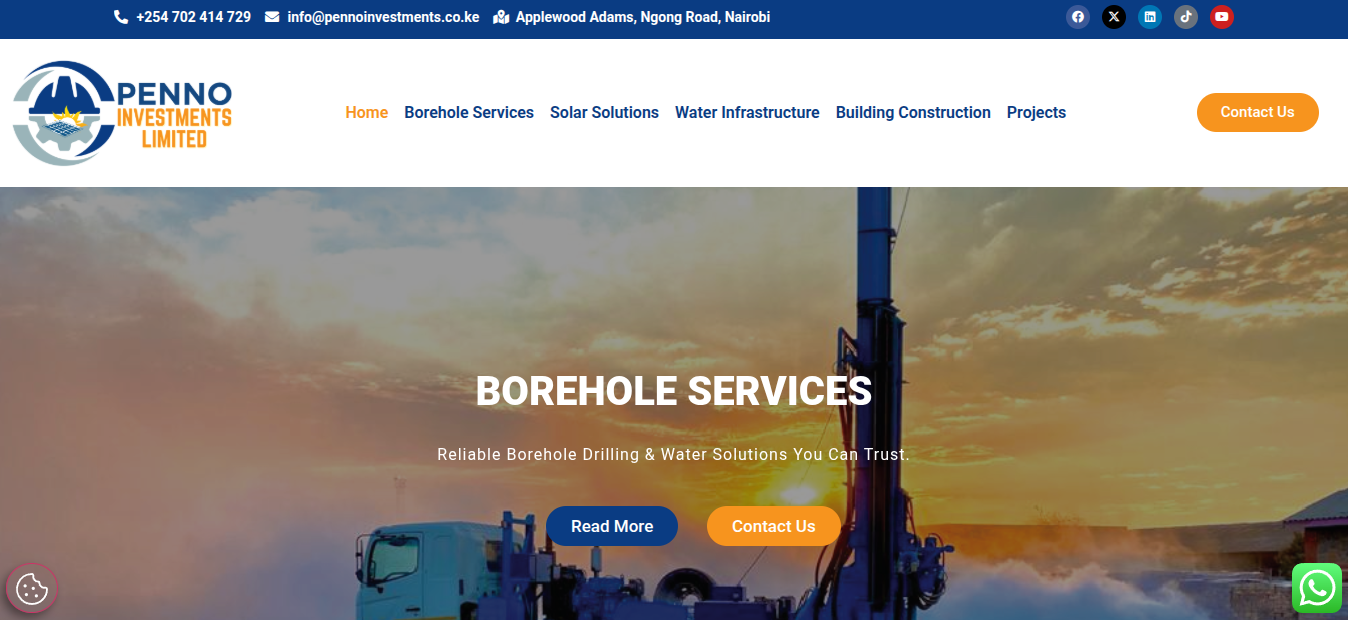Click info@pennoinvestments.co.ke email link
Screen dimensions: 1348x620
tap(383, 17)
